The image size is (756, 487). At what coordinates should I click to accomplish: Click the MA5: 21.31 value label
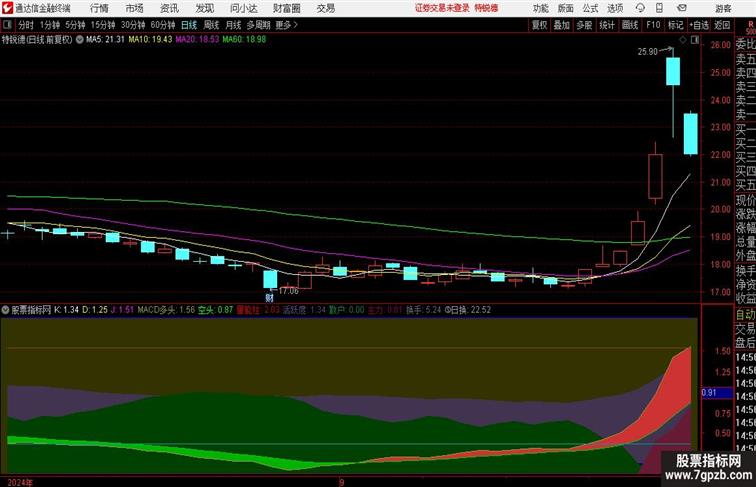click(105, 40)
